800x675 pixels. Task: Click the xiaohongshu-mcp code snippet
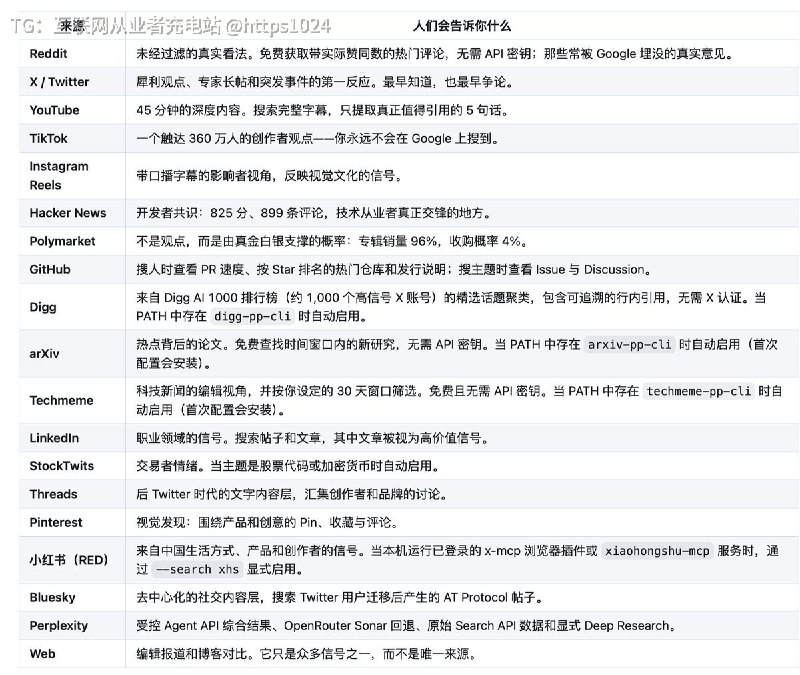[x=657, y=551]
